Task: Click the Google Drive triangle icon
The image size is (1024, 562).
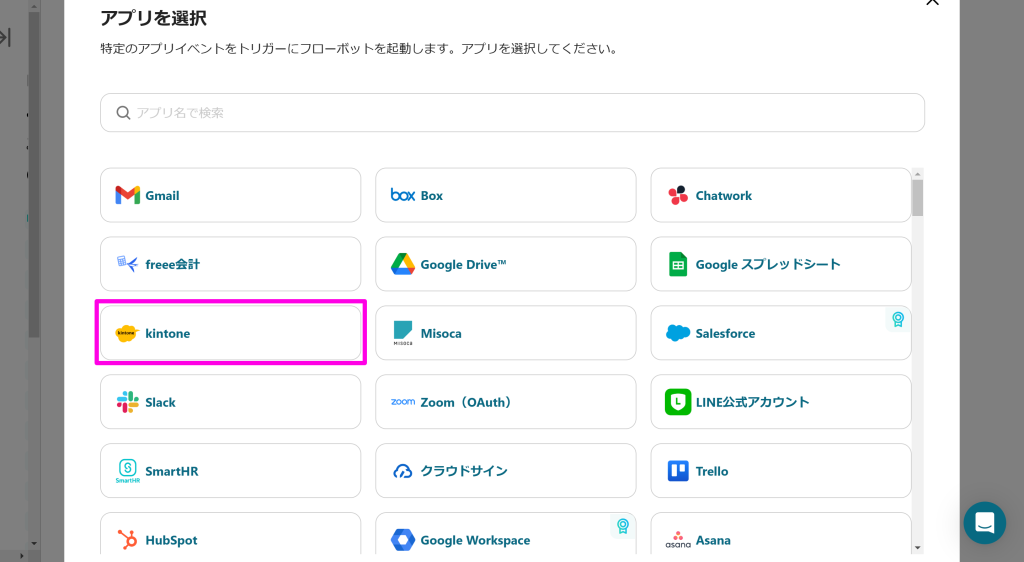Action: [403, 264]
